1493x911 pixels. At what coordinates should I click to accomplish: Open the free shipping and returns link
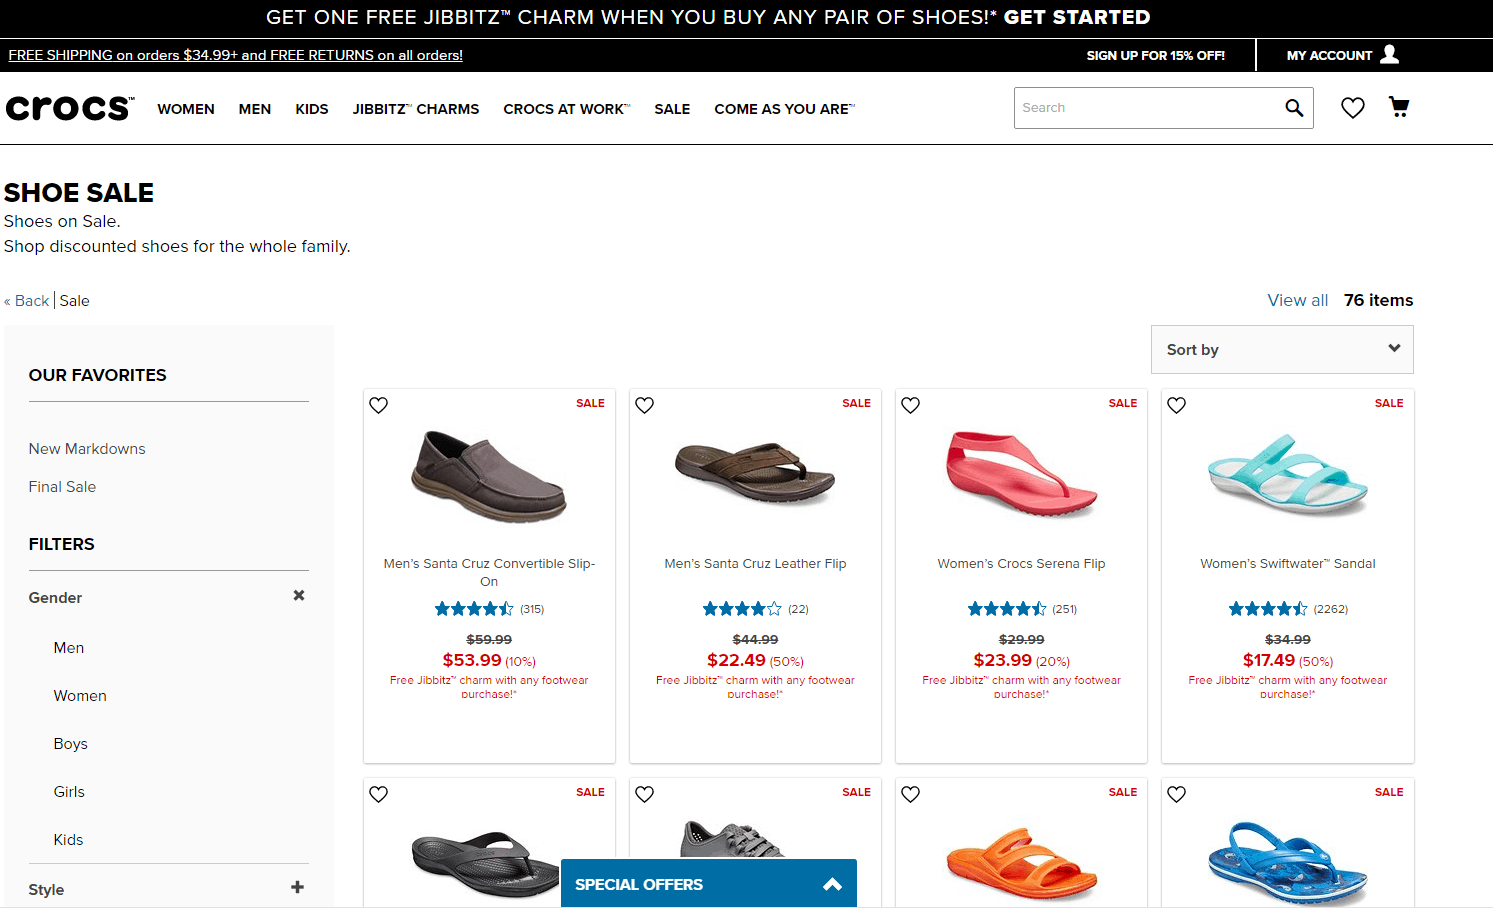[x=236, y=55]
